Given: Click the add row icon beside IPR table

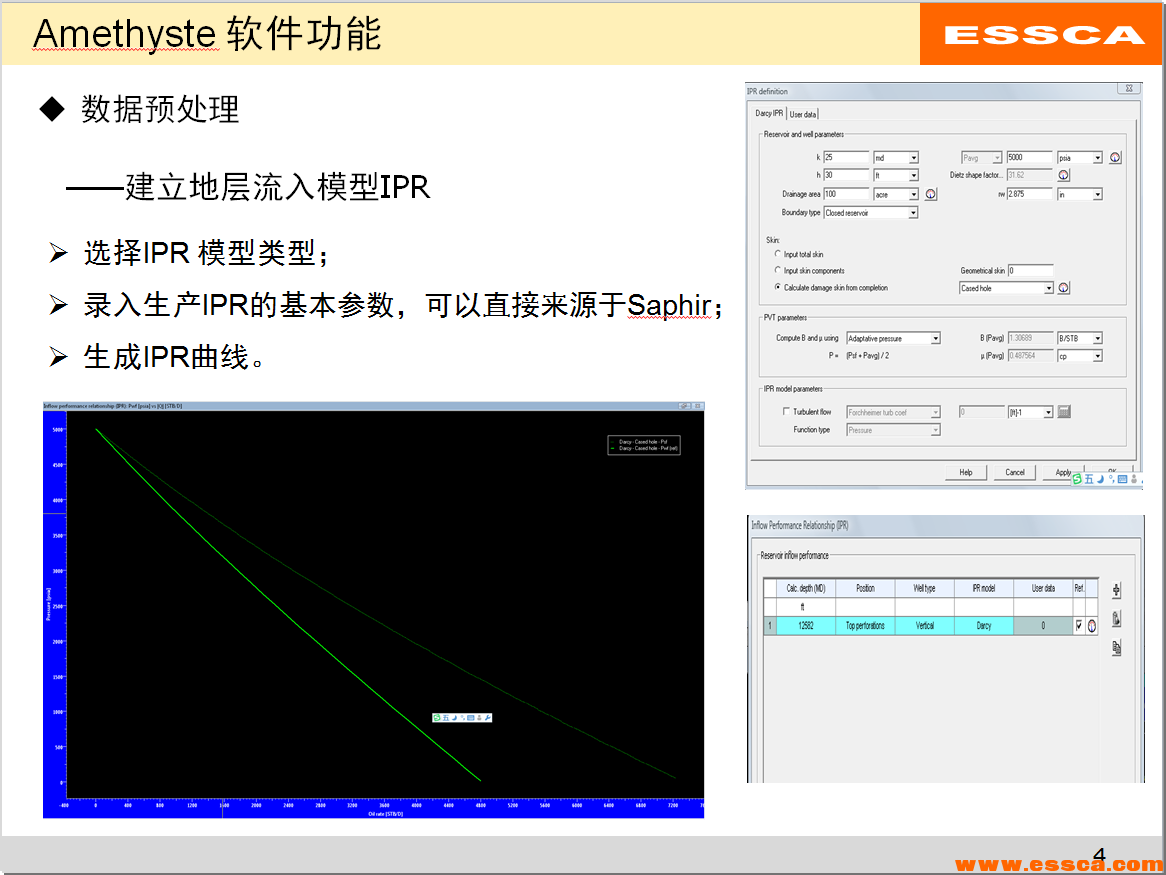Looking at the screenshot, I should (1116, 590).
